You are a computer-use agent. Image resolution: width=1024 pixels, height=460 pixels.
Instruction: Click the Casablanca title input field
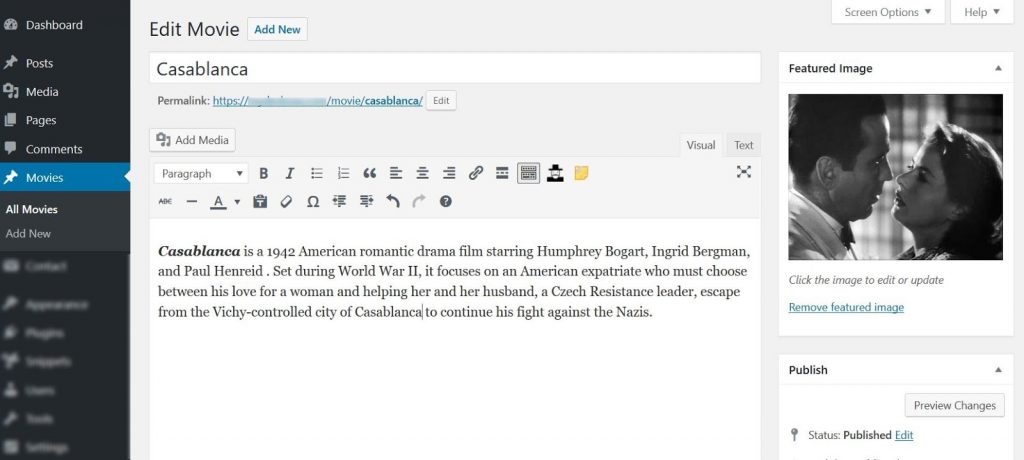click(454, 69)
